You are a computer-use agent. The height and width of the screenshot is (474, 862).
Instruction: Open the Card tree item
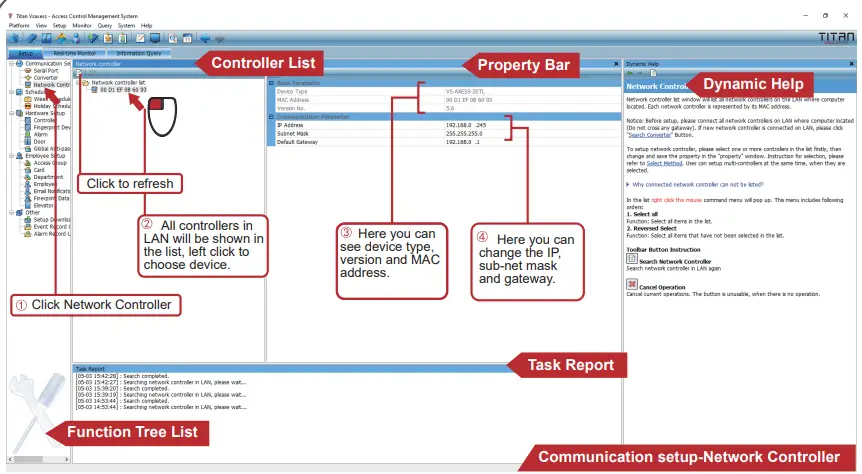point(34,170)
